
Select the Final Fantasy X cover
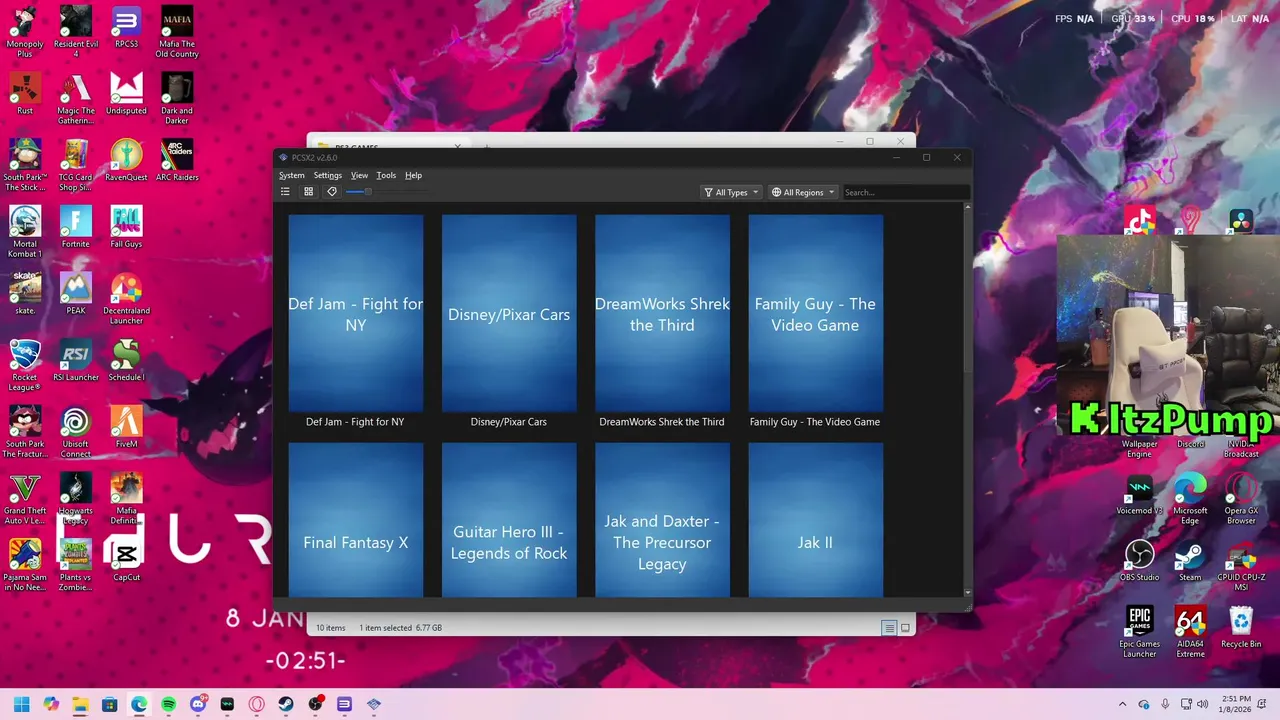356,520
